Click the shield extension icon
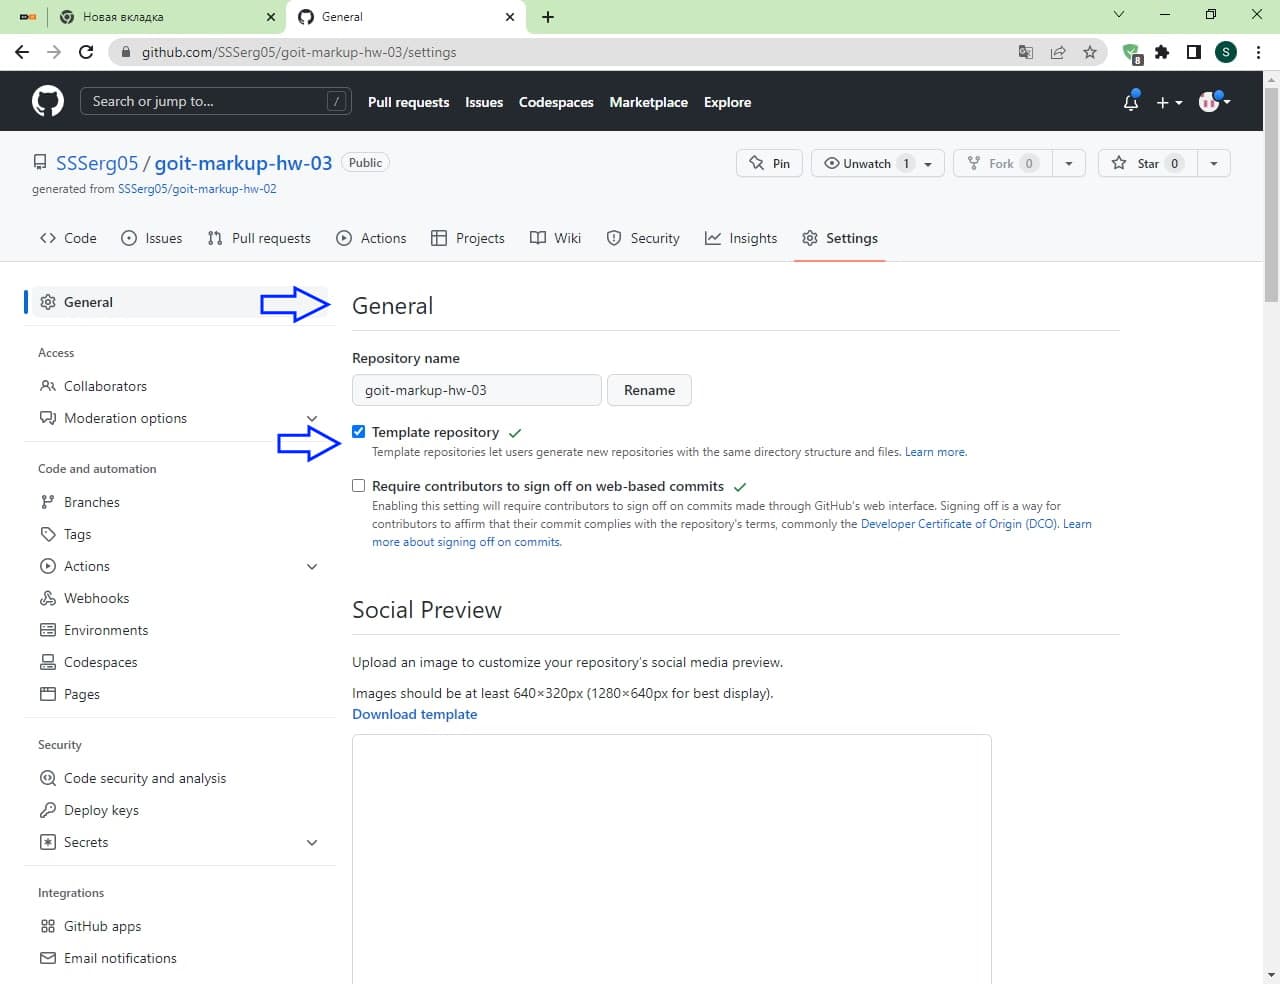The height and width of the screenshot is (984, 1280). click(1131, 53)
